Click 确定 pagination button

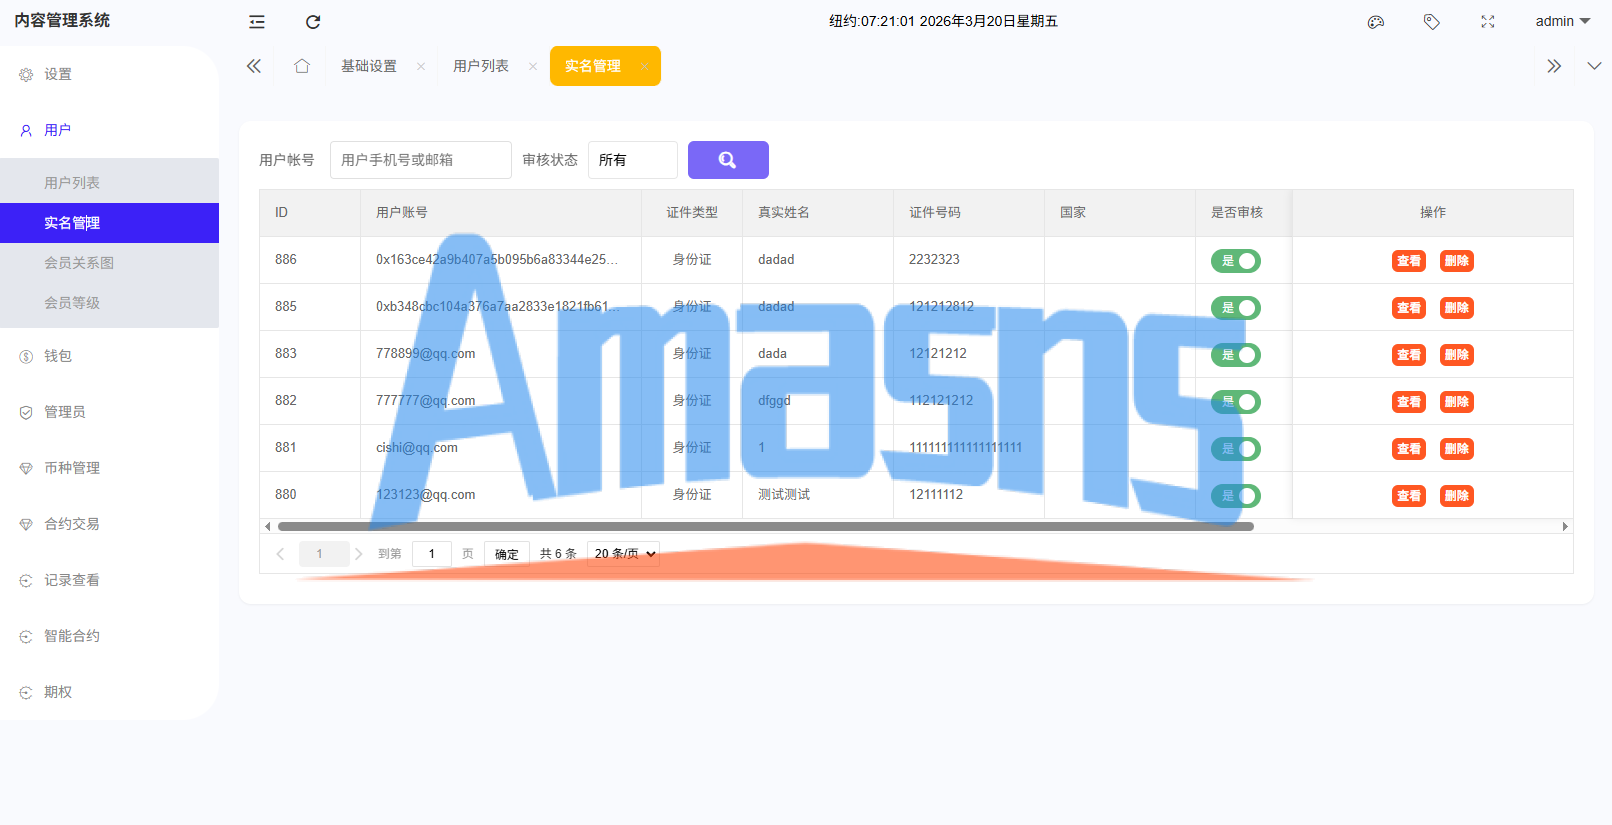pos(507,554)
